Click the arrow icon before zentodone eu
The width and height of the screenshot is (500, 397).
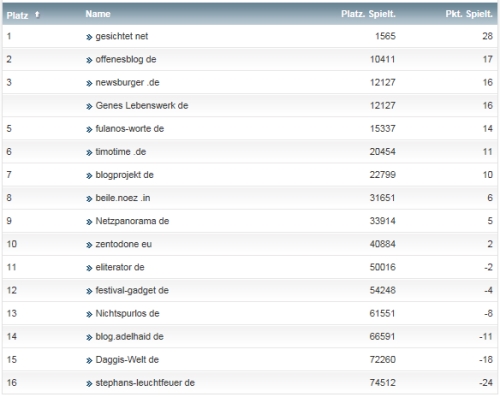[89, 245]
